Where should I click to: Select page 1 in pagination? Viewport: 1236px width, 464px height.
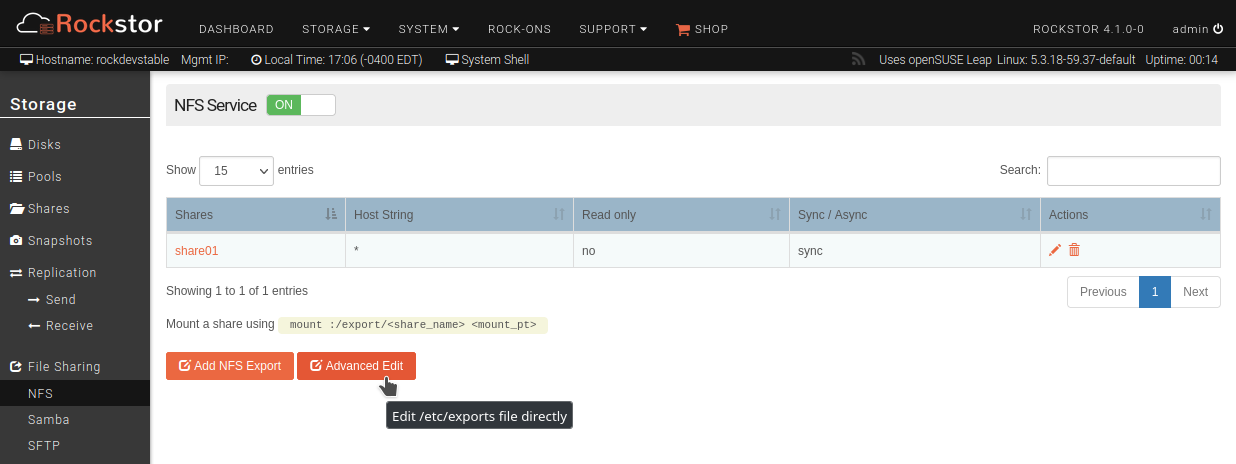coord(1155,292)
